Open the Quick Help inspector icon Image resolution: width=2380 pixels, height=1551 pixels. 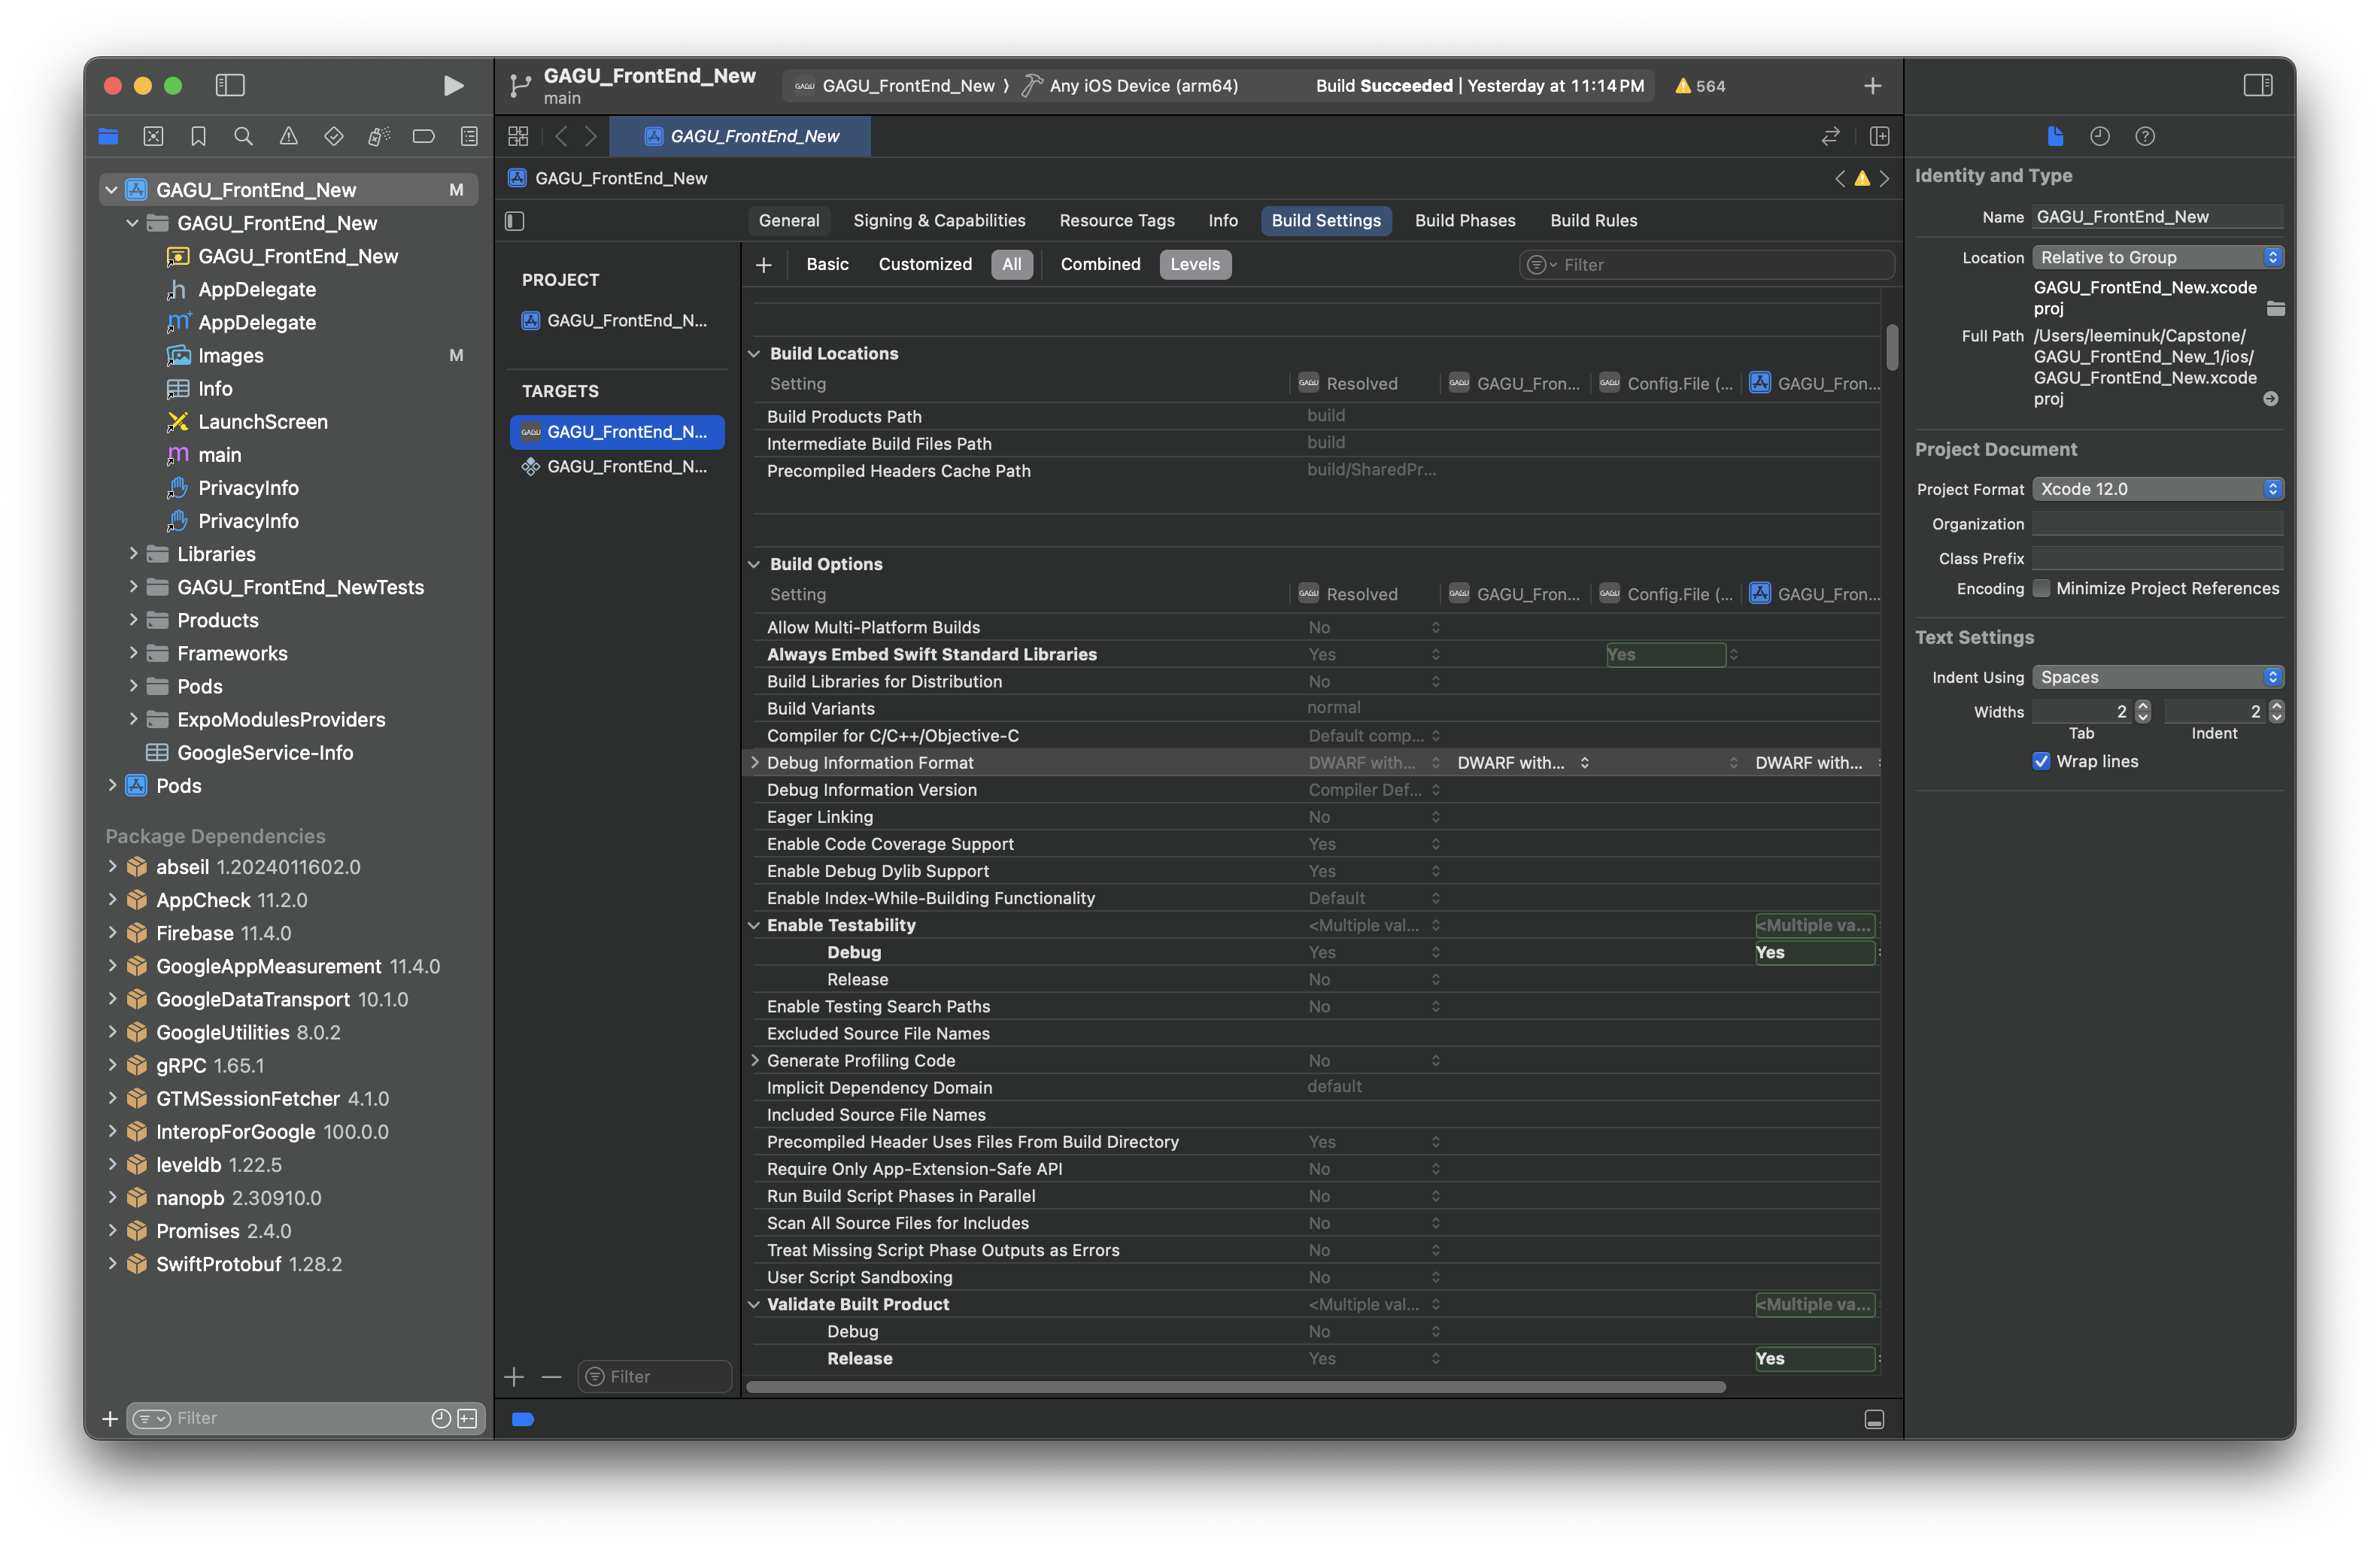(2145, 136)
